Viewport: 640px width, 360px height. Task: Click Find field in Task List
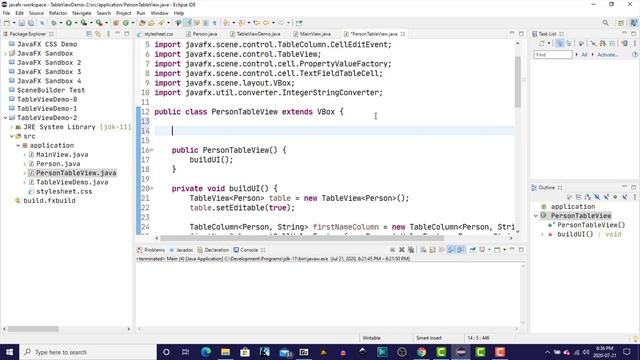[553, 55]
